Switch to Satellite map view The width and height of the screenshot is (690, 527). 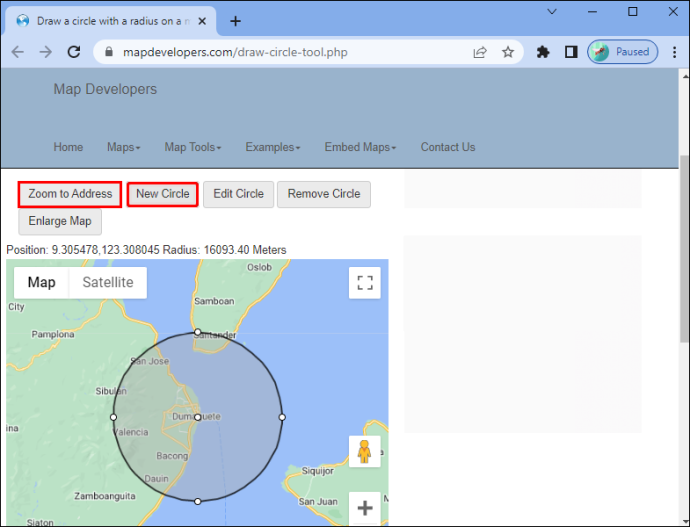(x=108, y=282)
